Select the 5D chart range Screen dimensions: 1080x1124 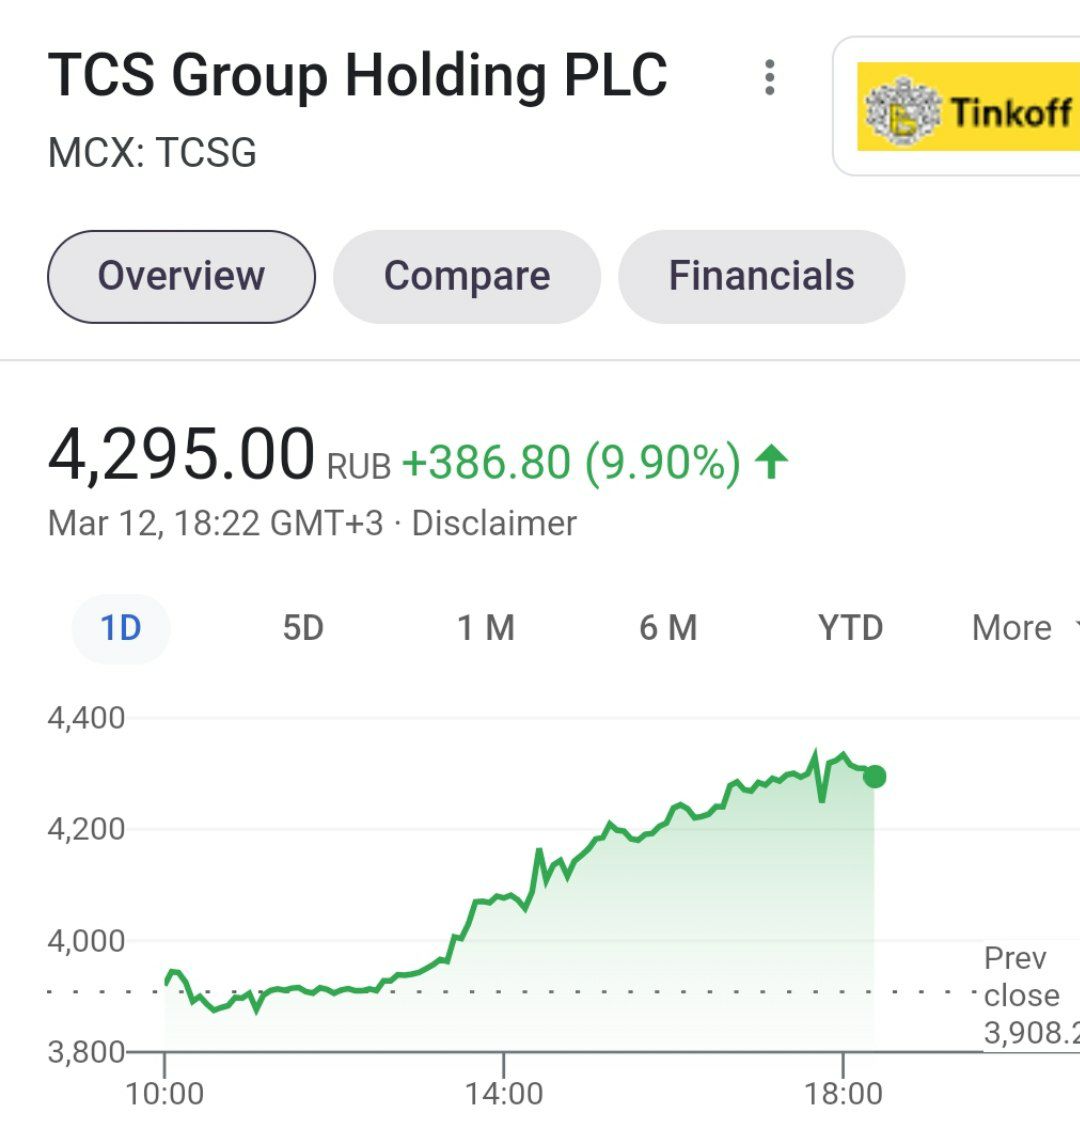click(x=303, y=628)
